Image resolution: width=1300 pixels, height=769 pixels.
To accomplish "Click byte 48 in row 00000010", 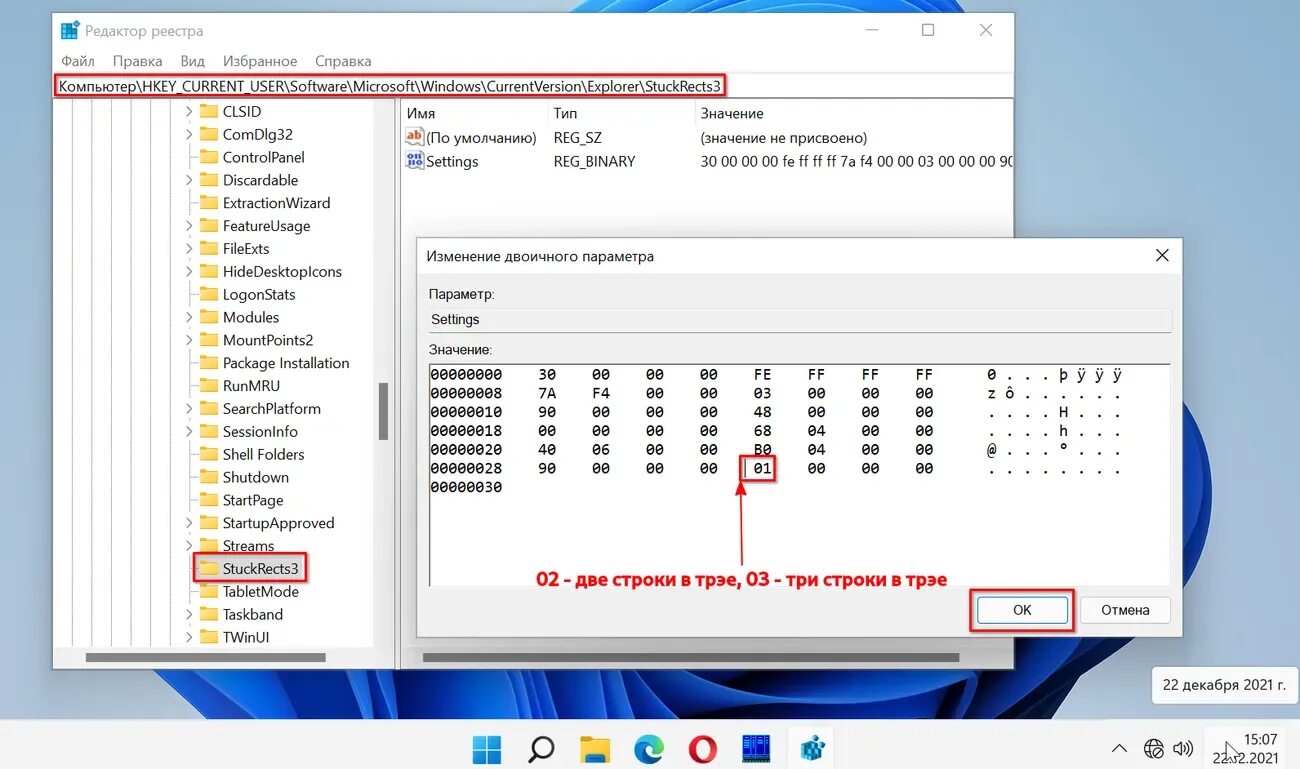I will click(x=762, y=412).
